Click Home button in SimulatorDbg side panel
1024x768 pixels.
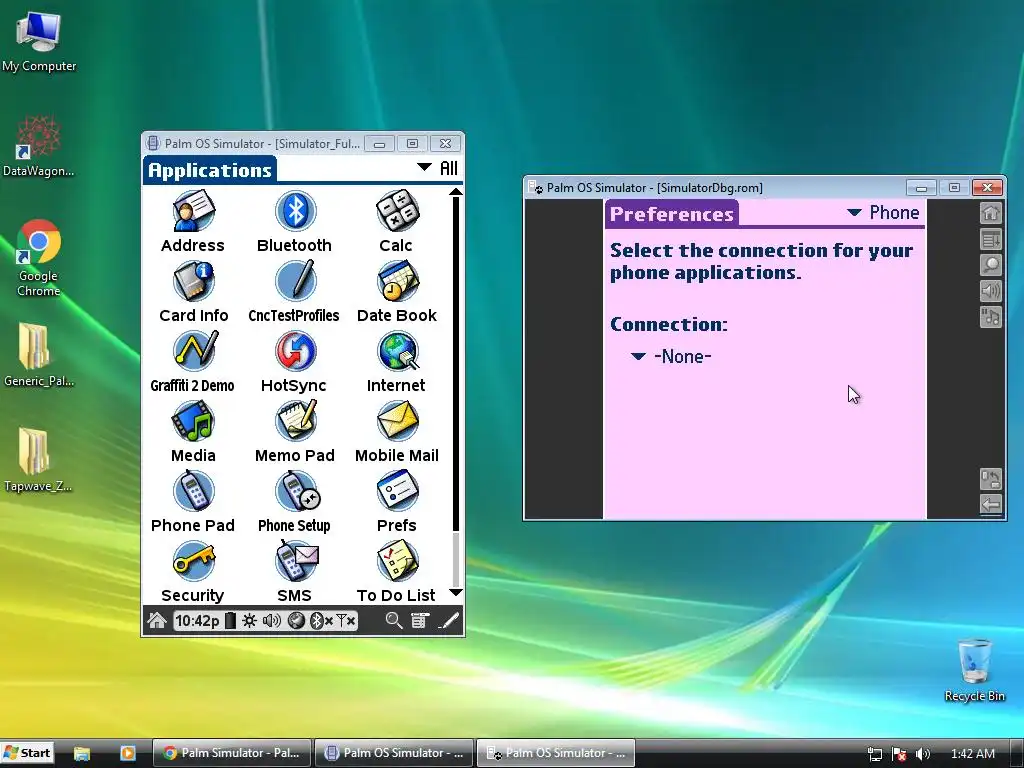991,213
